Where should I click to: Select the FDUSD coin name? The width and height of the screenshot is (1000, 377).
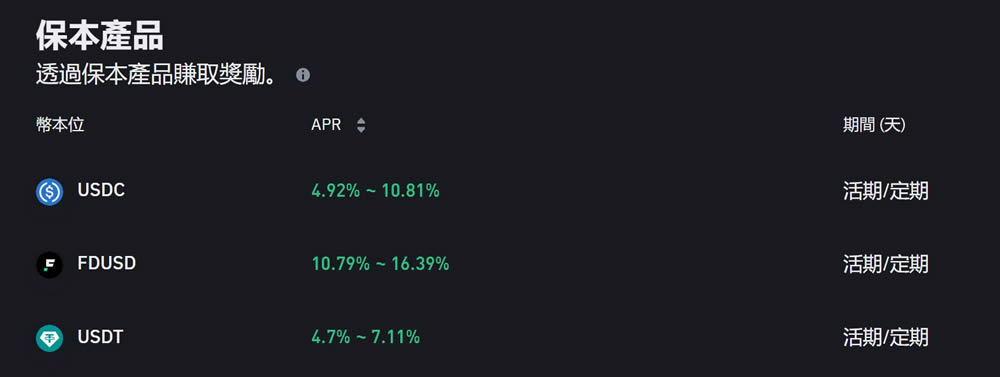click(107, 263)
